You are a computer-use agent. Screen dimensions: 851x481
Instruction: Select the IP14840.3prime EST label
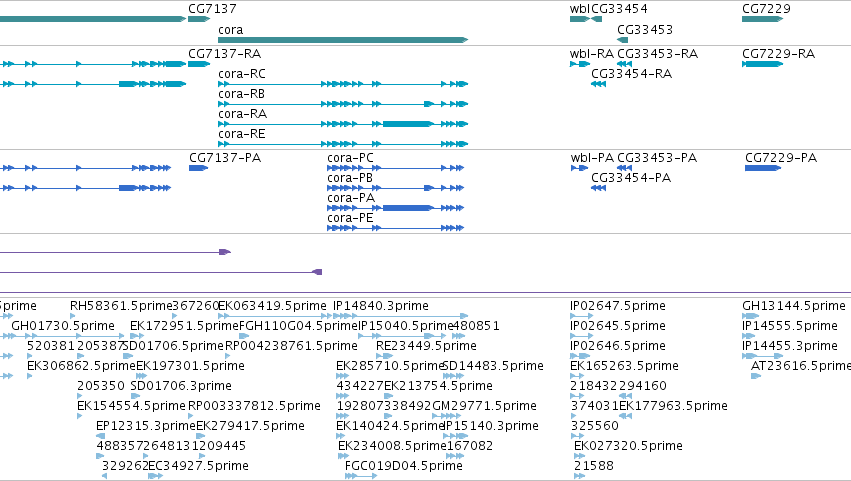pos(380,306)
